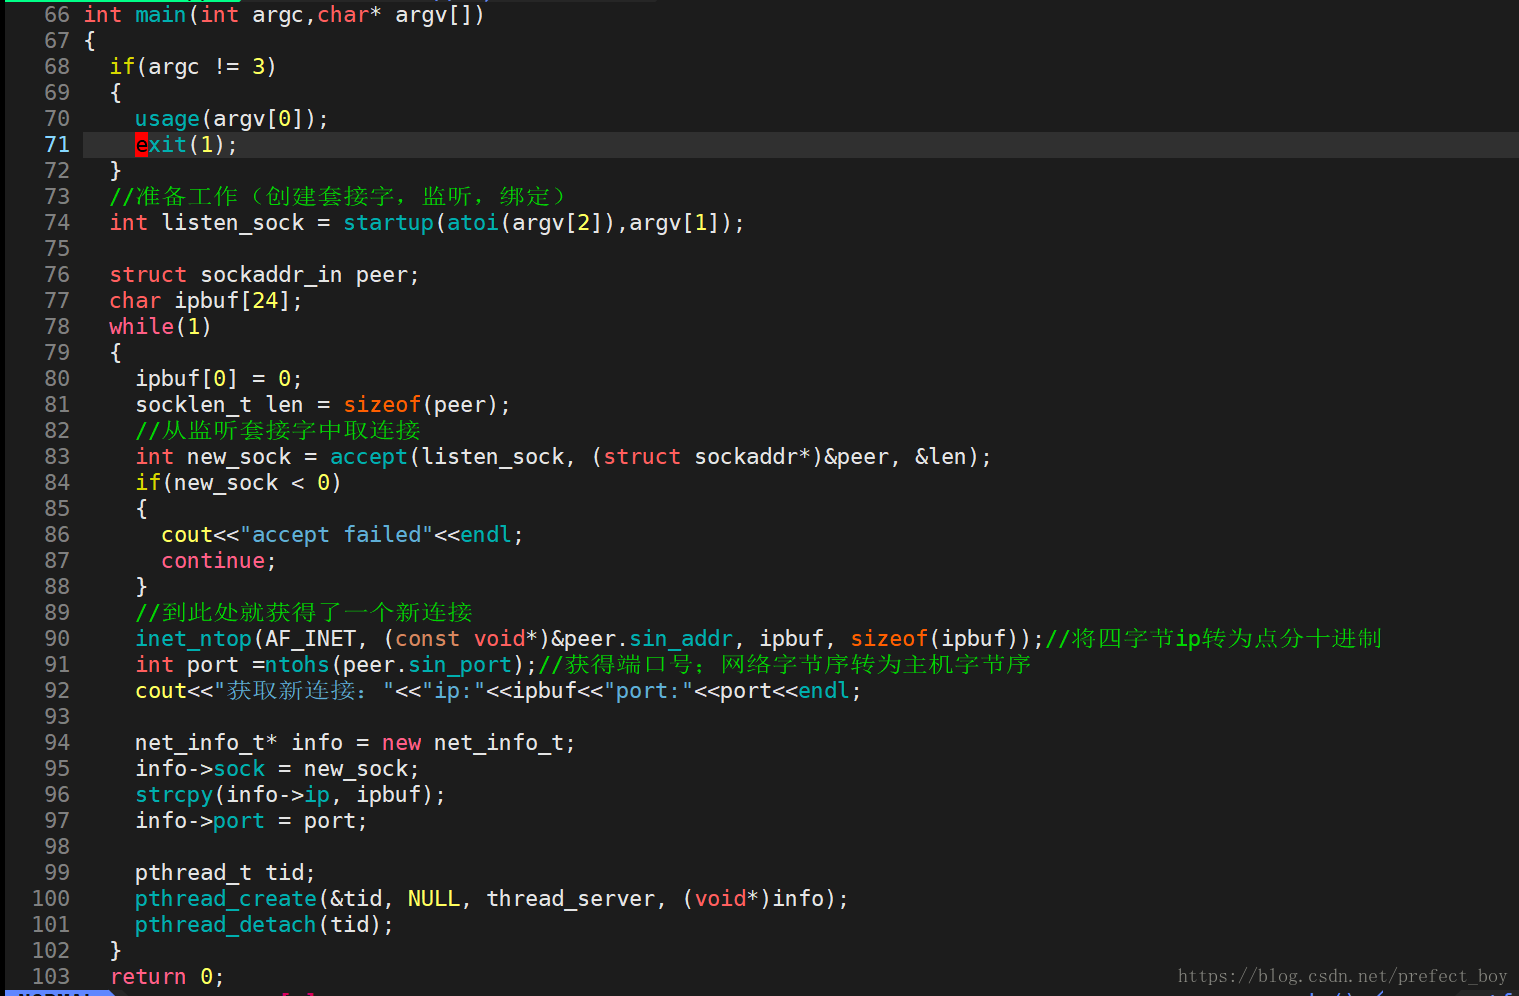The height and width of the screenshot is (996, 1519).
Task: Click 'sockaddr_in' on line 76
Action: tap(271, 275)
